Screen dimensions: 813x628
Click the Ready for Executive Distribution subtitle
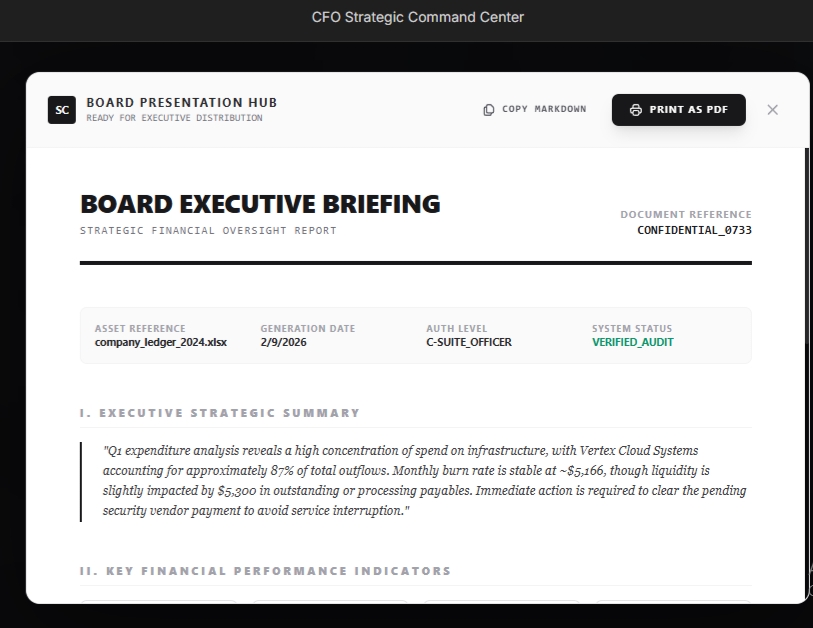coord(174,118)
